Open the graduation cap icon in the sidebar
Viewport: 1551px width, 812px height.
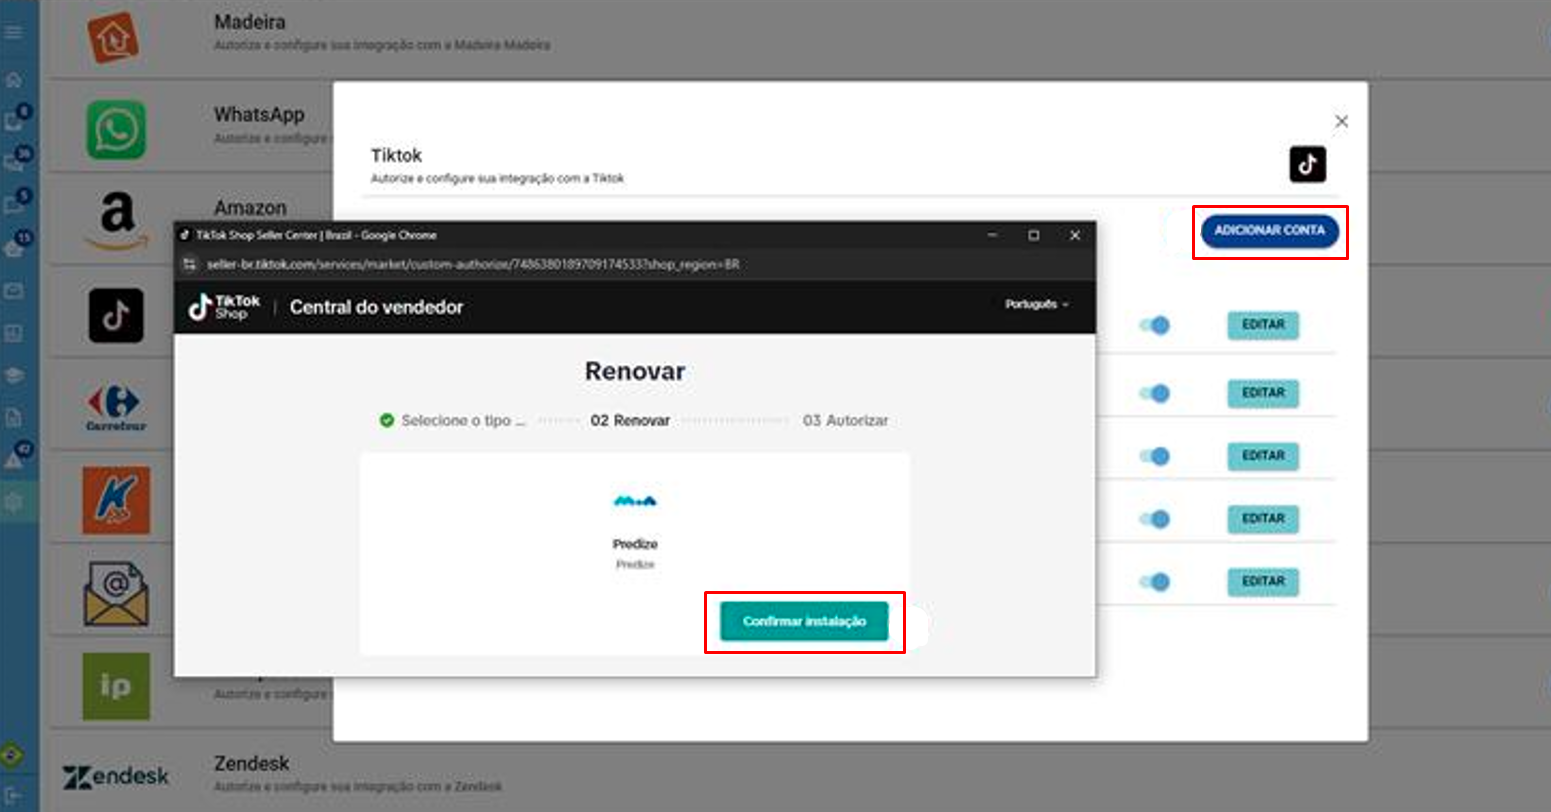coord(13,375)
